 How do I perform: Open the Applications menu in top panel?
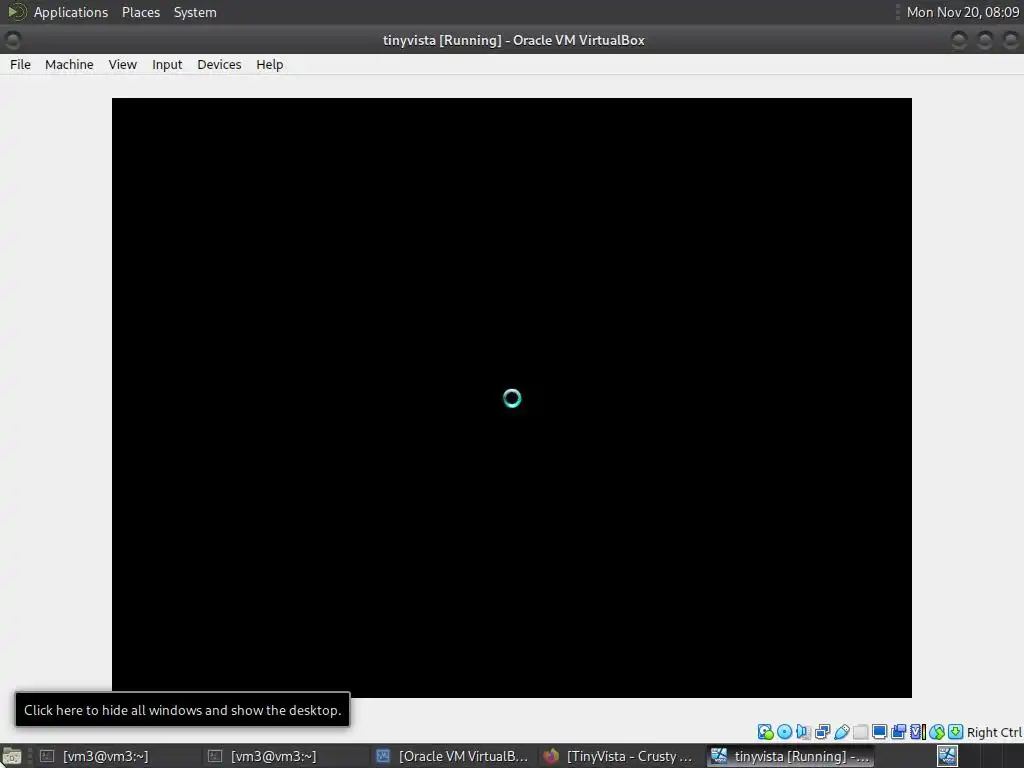click(71, 12)
